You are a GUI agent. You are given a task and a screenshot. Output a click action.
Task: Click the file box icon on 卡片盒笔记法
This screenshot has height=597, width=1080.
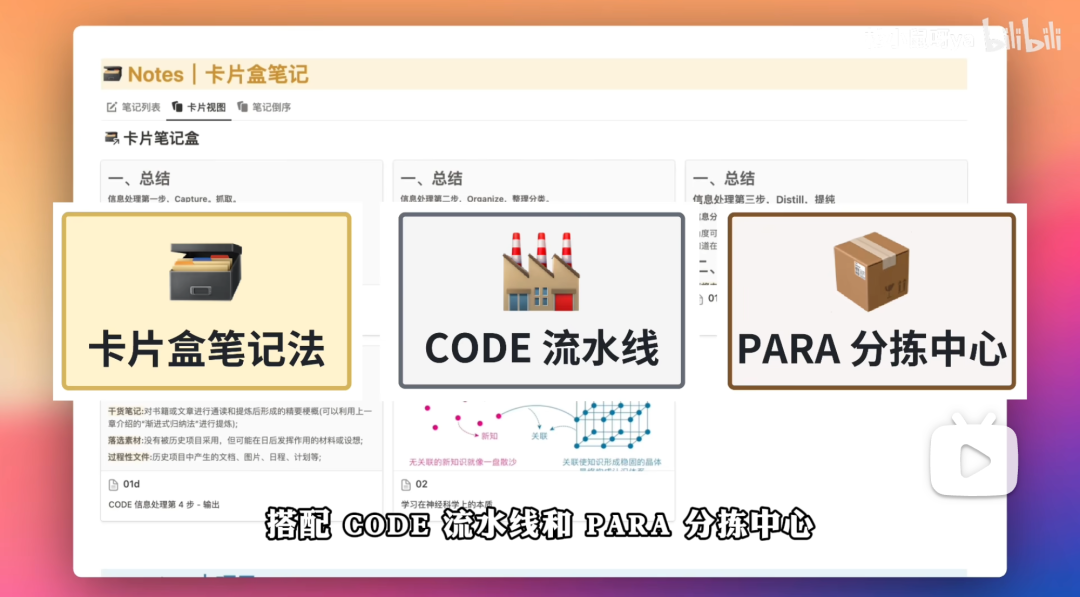pos(206,272)
